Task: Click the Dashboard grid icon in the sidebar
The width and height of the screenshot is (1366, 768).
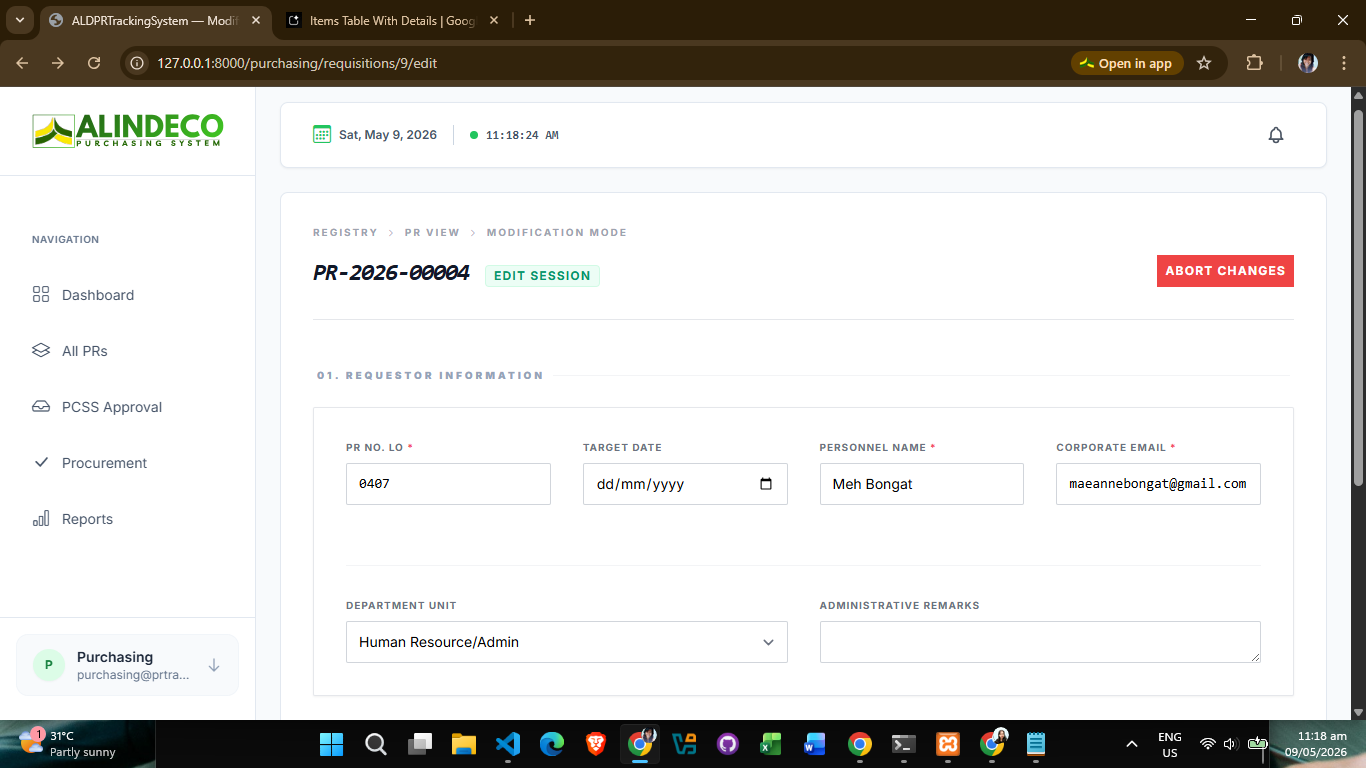Action: [x=41, y=294]
